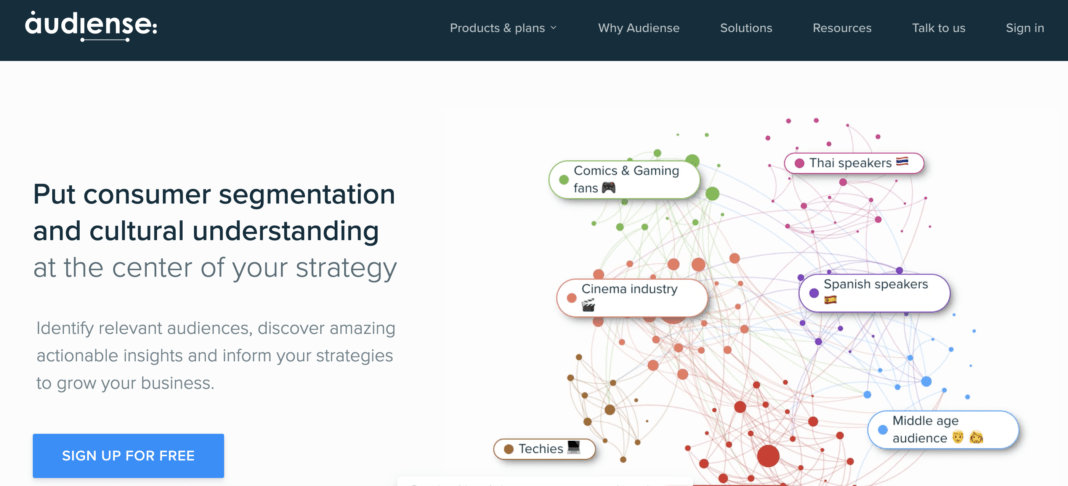Click the Audiense logo

pyautogui.click(x=91, y=27)
